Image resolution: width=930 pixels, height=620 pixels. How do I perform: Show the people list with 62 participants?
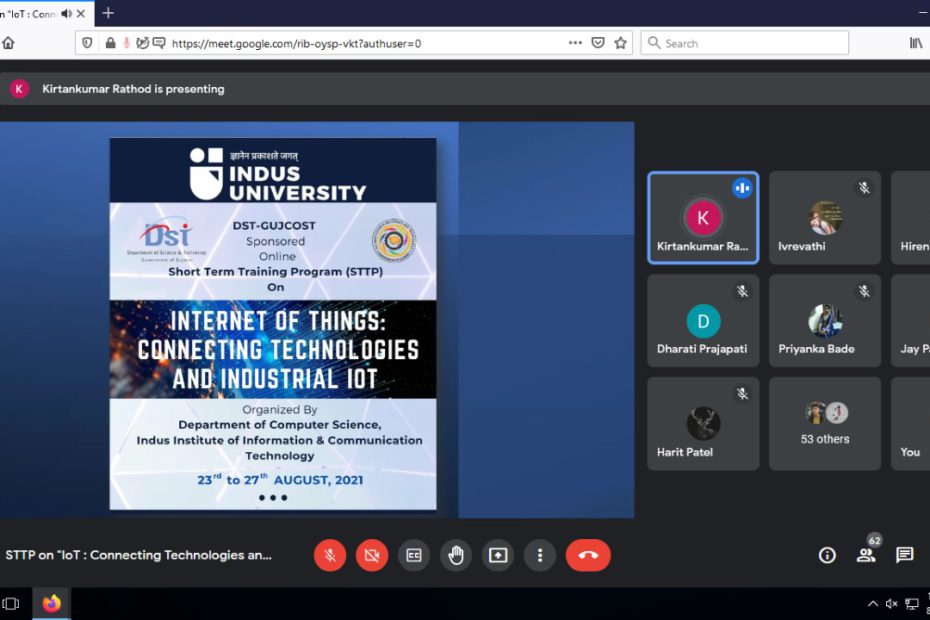tap(866, 555)
